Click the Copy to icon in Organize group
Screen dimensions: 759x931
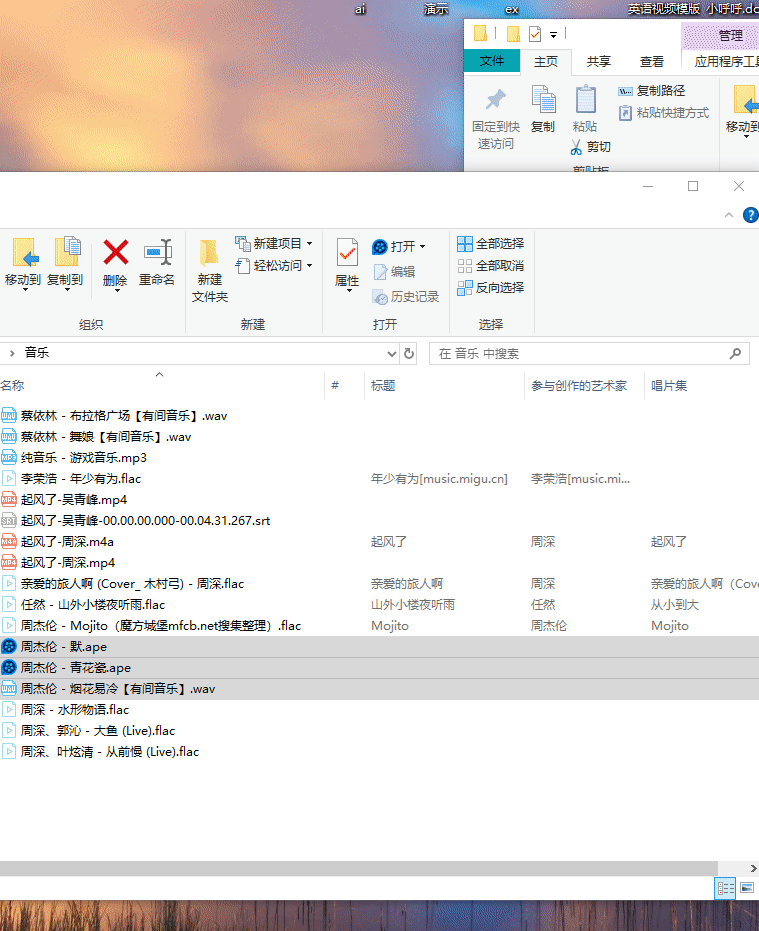tap(67, 252)
